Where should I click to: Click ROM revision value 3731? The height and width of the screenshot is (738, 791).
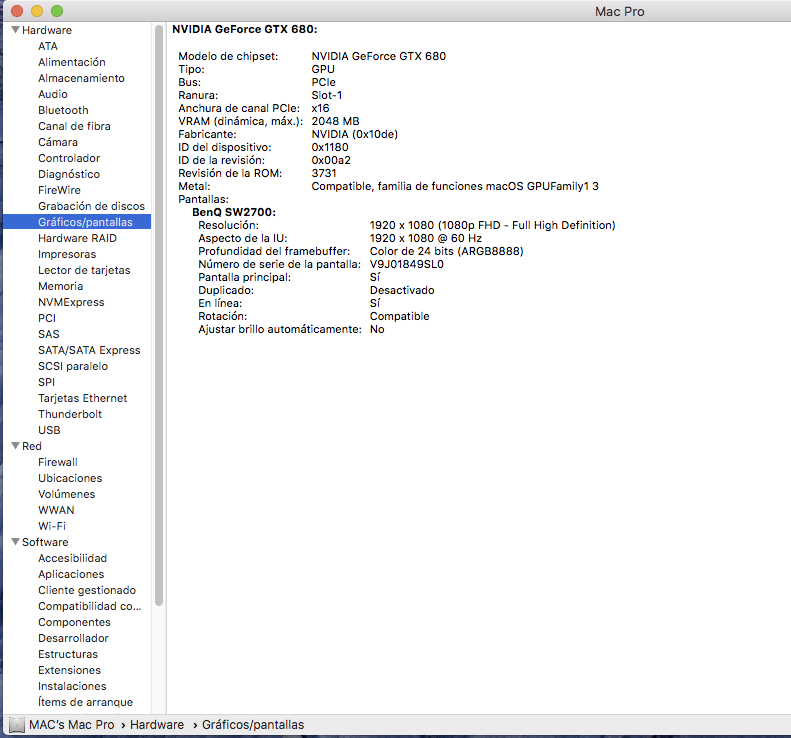pyautogui.click(x=324, y=173)
